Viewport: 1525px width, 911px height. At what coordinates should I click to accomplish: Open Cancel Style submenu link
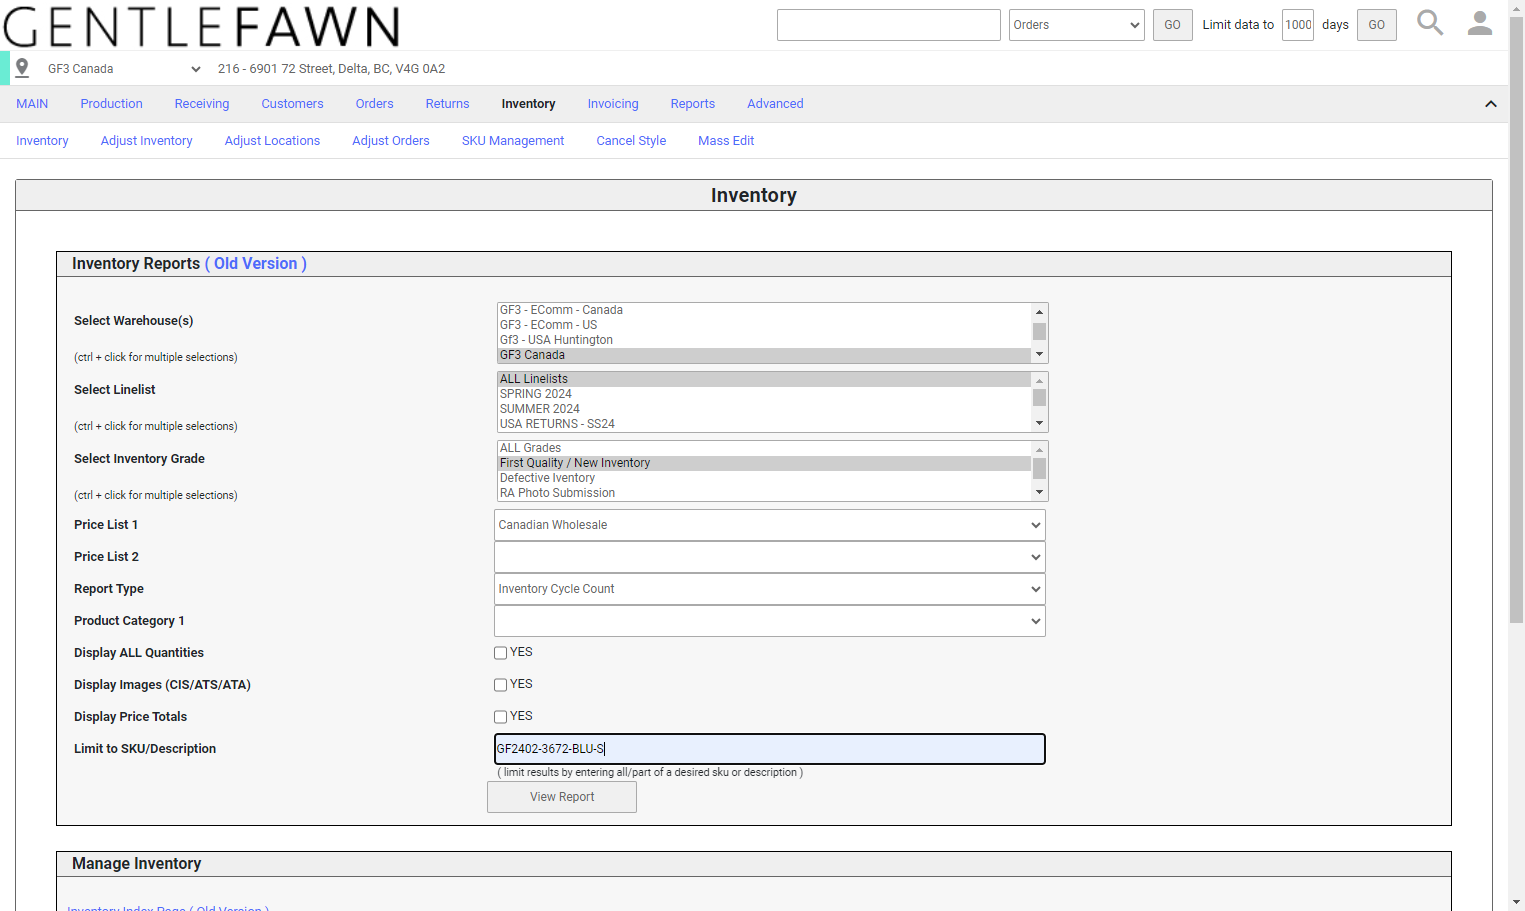[631, 141]
